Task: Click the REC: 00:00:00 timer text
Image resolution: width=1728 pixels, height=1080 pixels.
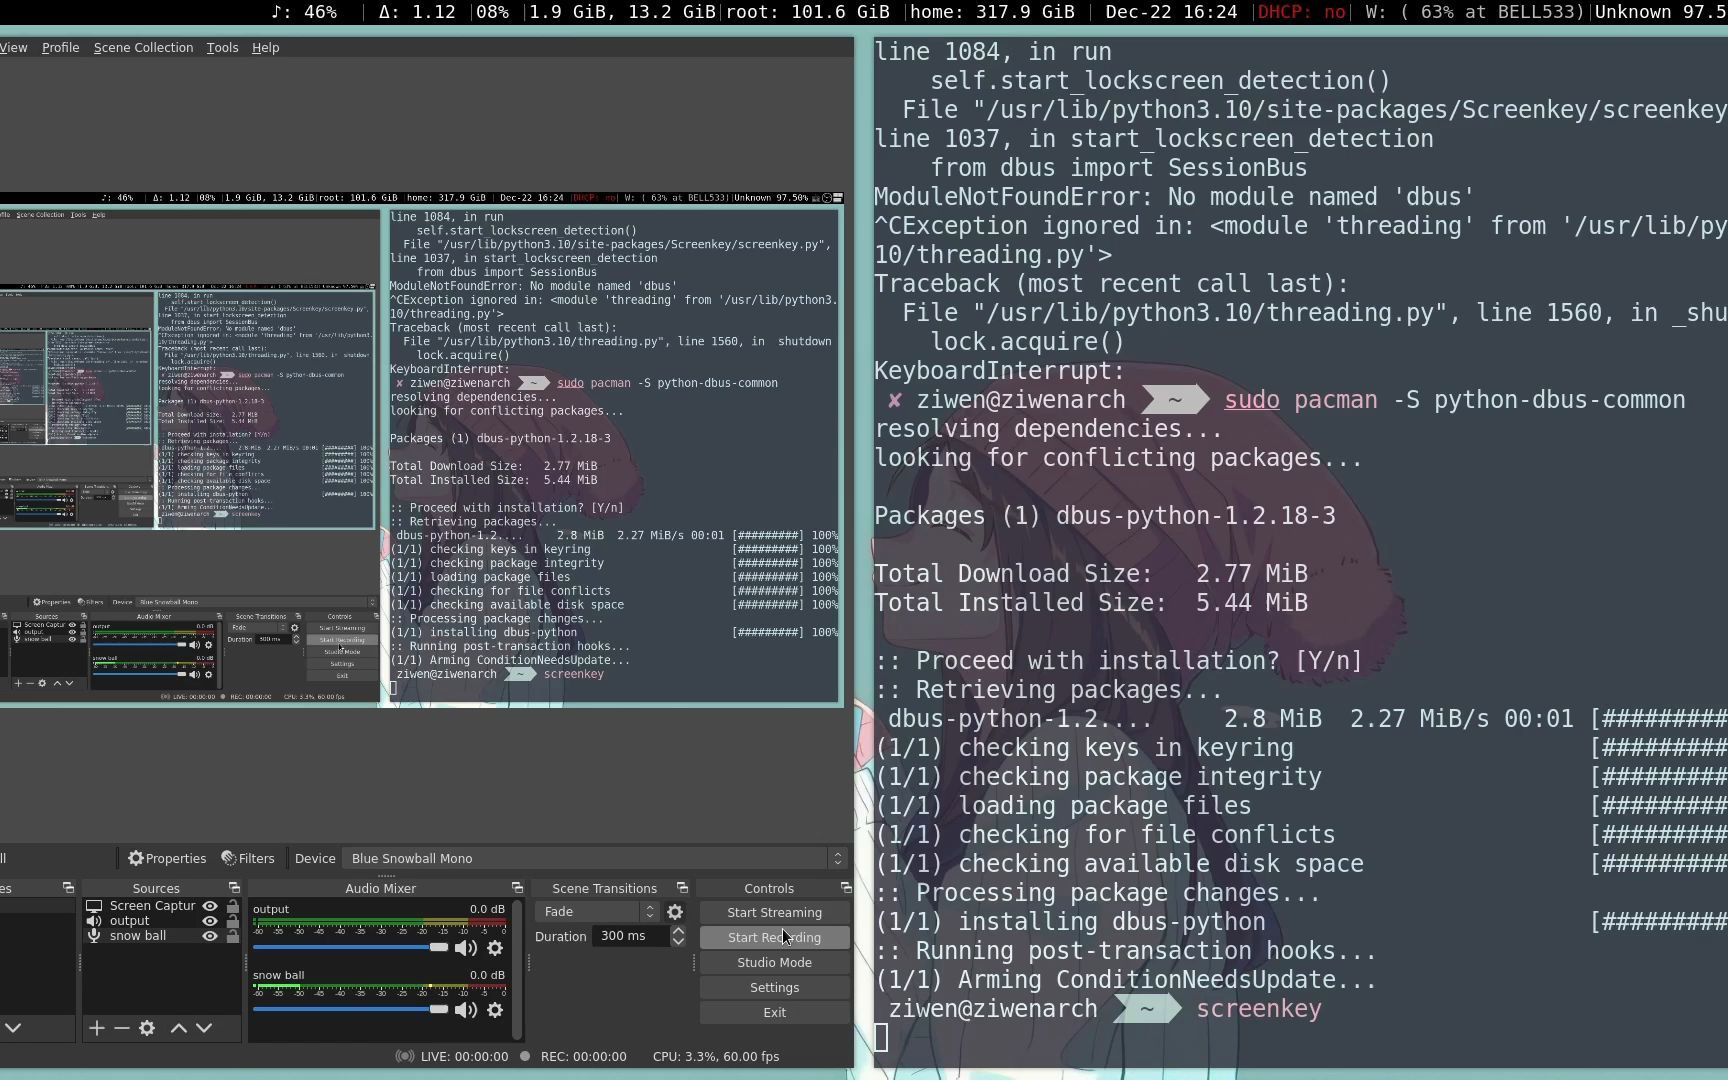Action: (x=583, y=1056)
